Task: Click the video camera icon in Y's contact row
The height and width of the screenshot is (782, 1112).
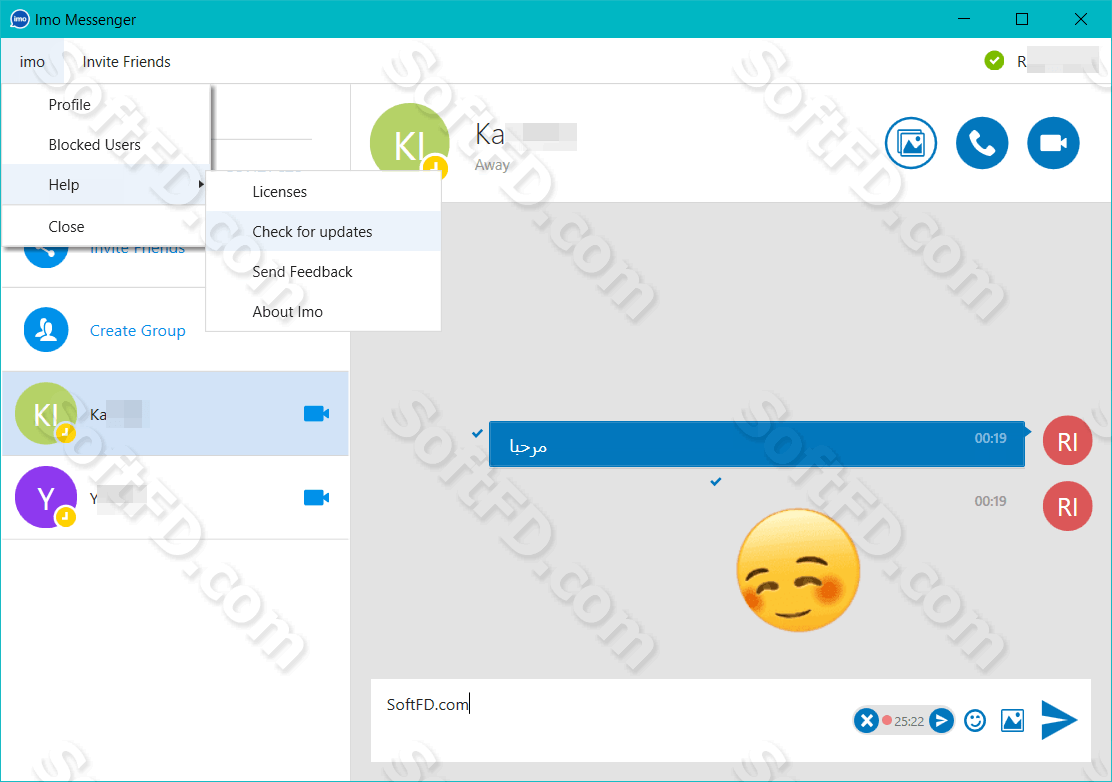Action: coord(316,498)
